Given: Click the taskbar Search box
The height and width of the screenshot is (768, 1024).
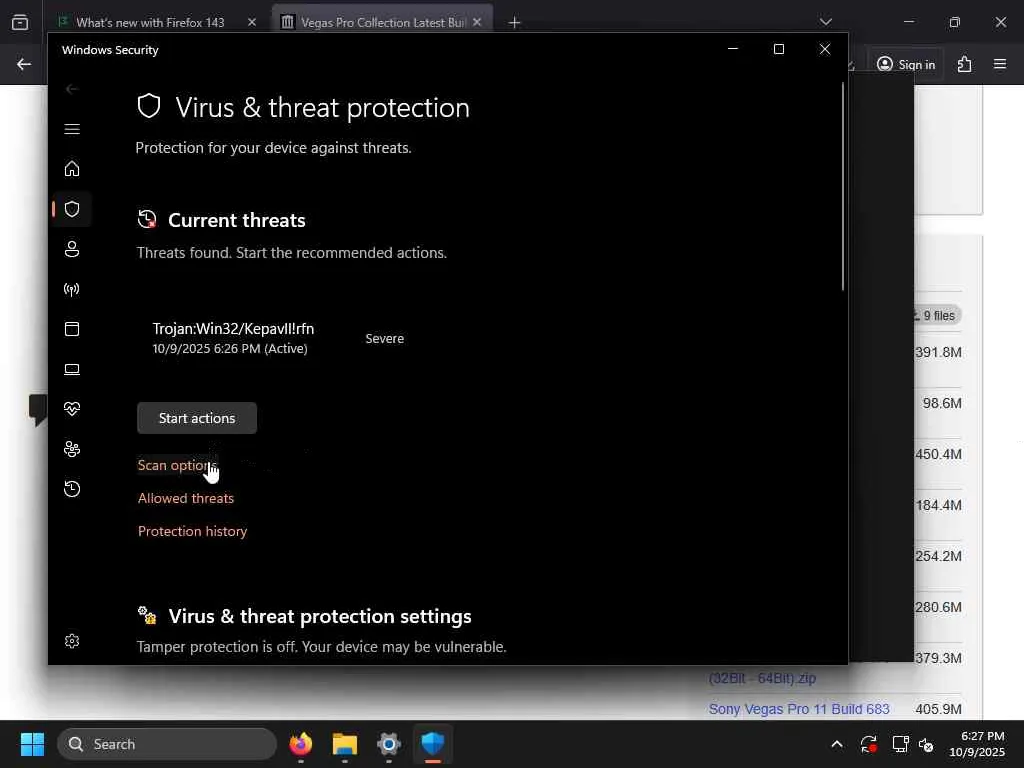Looking at the screenshot, I should [167, 744].
